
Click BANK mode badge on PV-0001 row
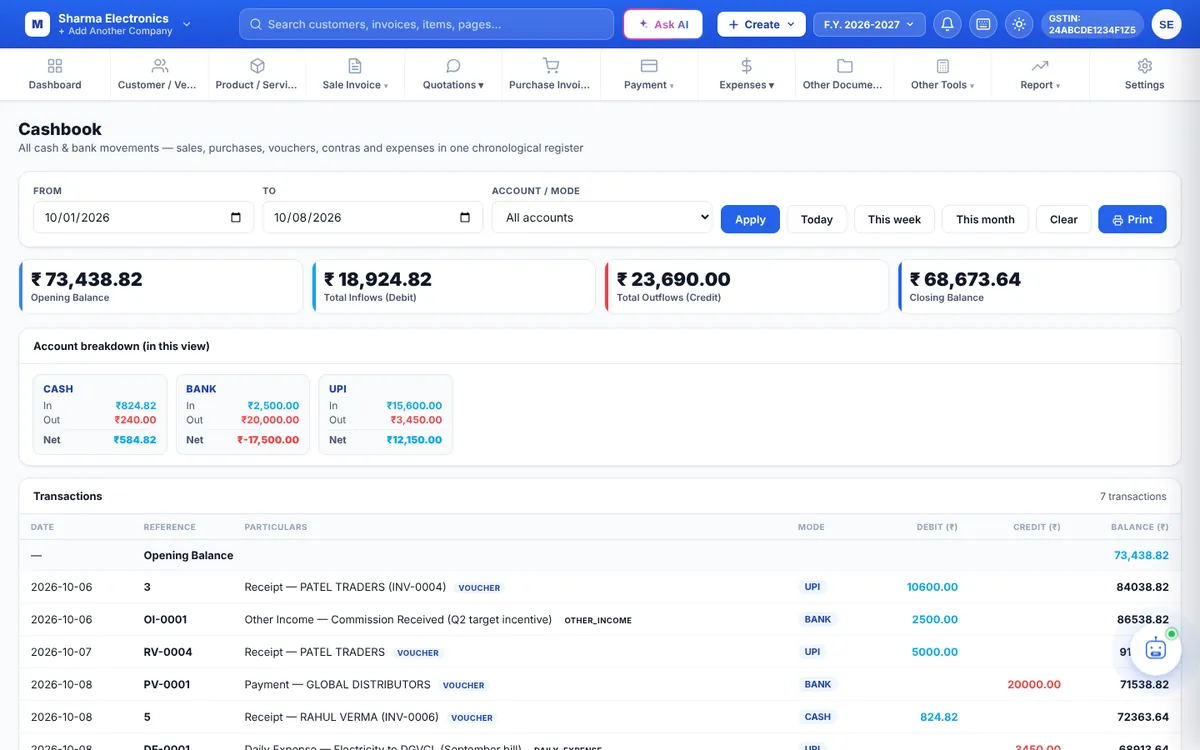pyautogui.click(x=818, y=685)
